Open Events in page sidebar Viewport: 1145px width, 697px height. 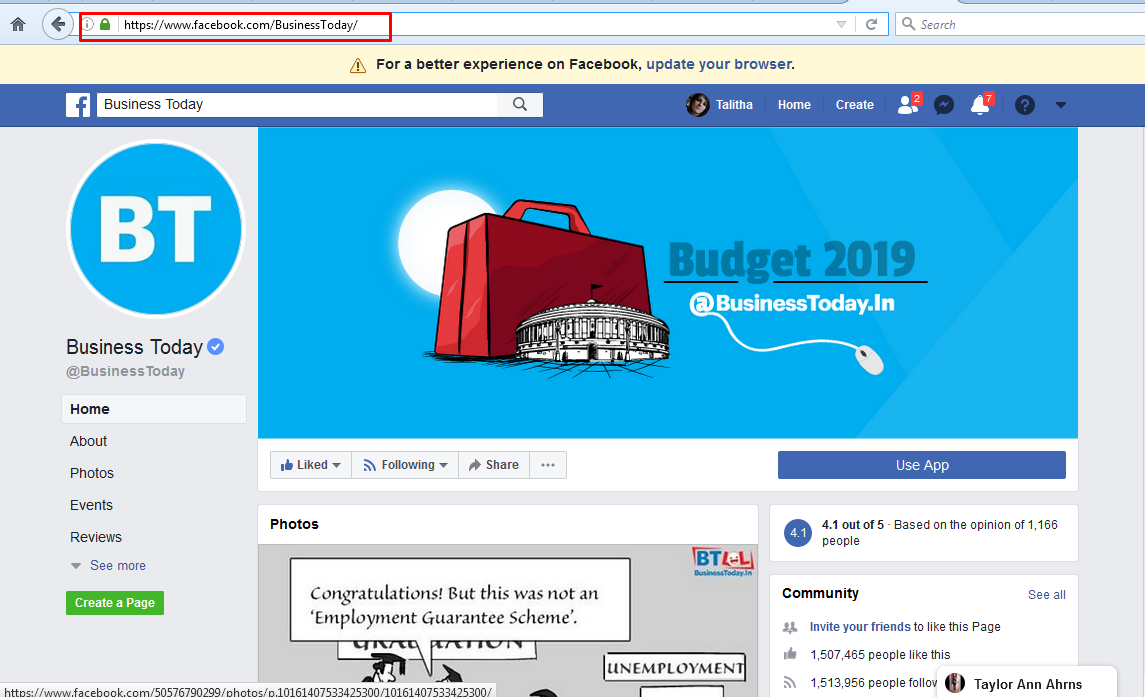point(91,506)
